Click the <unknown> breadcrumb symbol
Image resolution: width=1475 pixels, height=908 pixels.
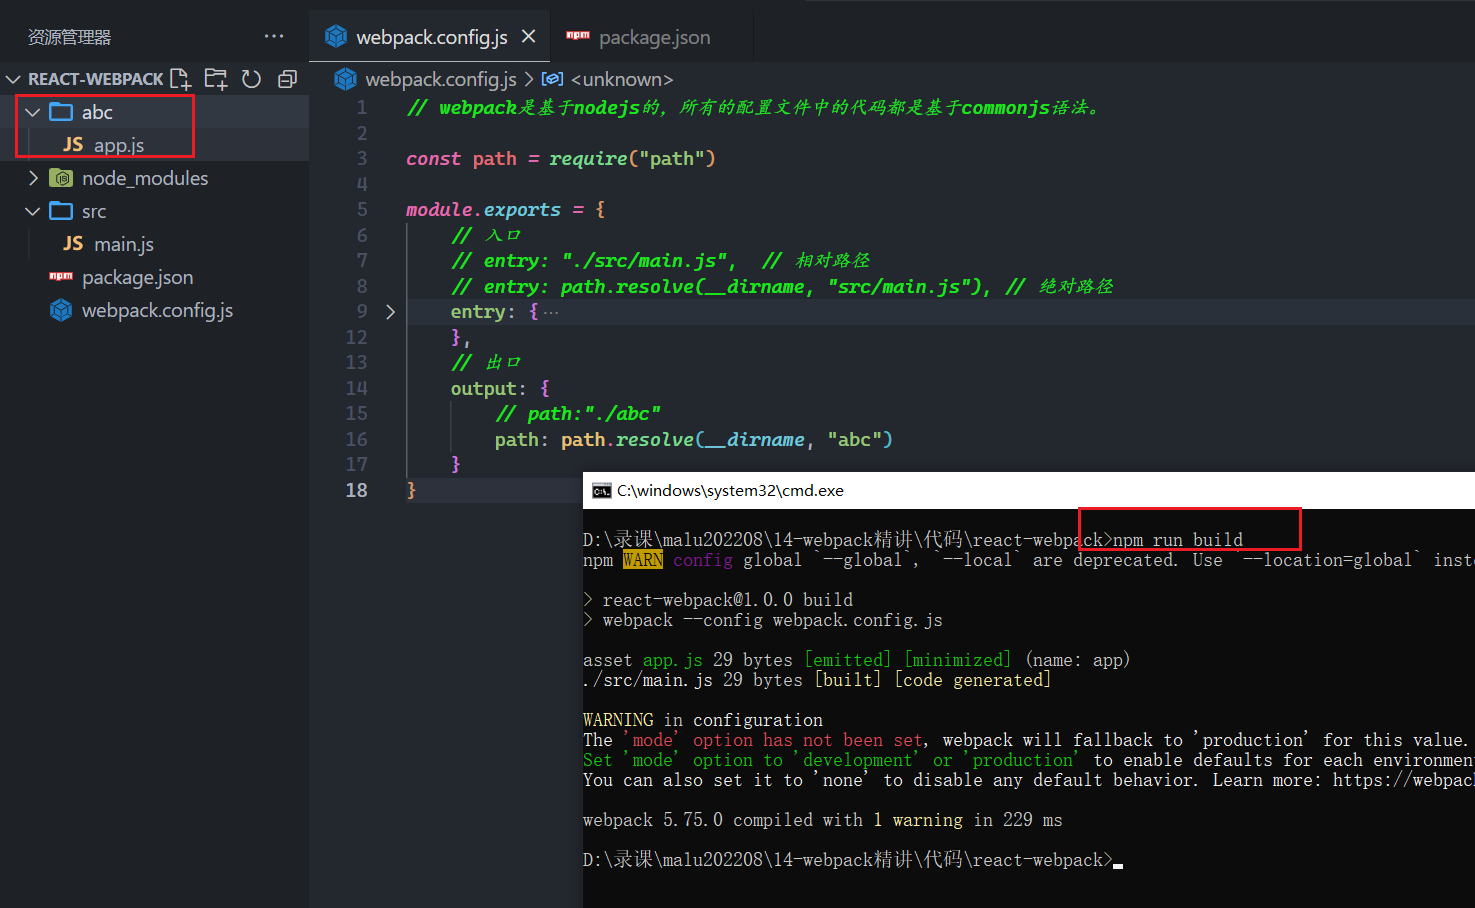[621, 79]
